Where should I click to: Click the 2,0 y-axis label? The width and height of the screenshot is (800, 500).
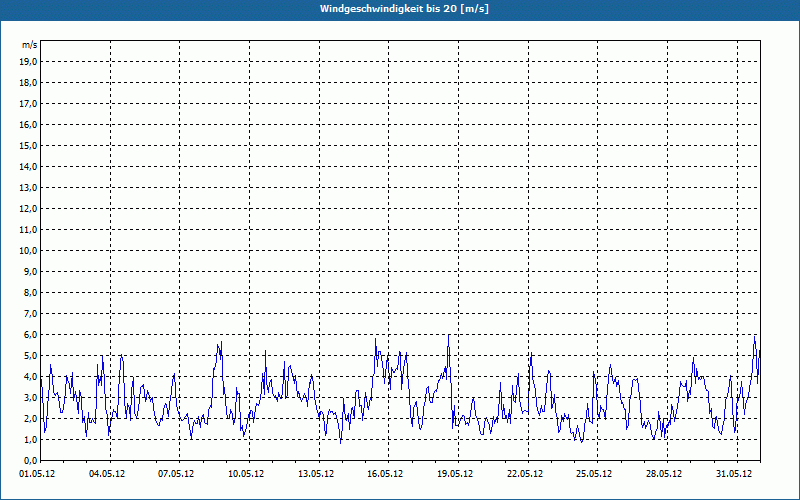pos(30,418)
